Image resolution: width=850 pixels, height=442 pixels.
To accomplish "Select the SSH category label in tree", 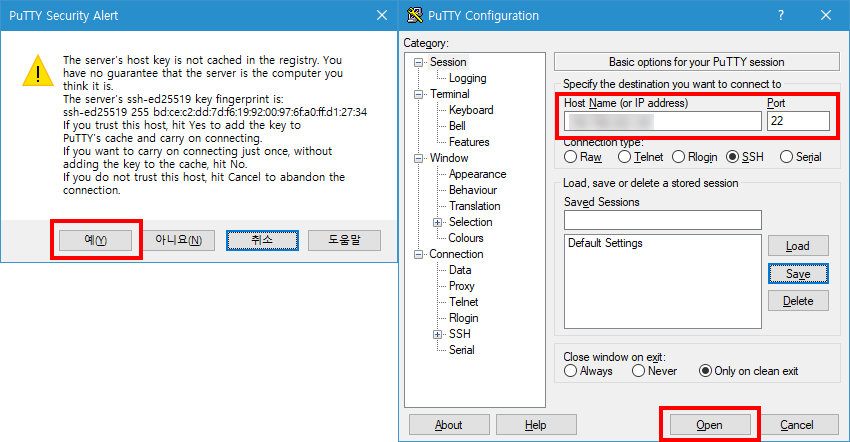I will coord(460,334).
